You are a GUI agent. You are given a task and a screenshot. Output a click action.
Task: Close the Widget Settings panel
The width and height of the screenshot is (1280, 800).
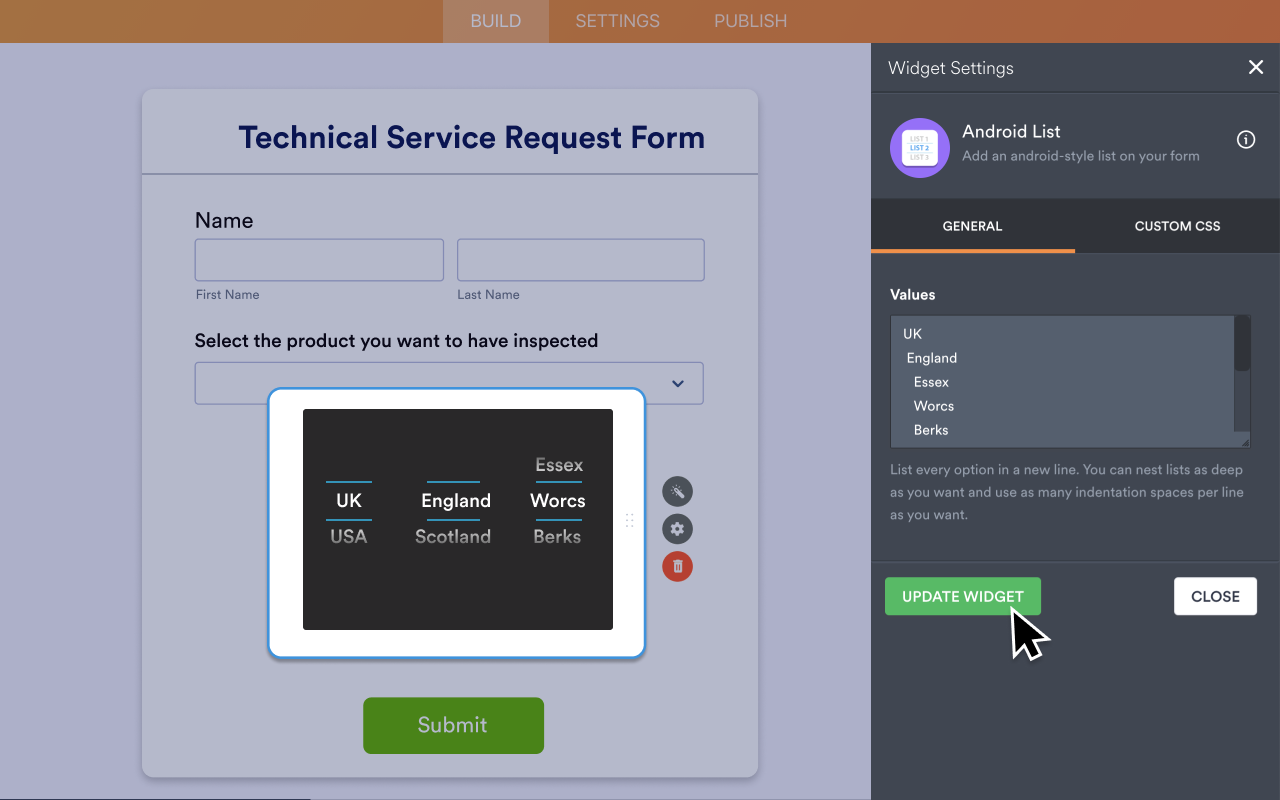[1256, 67]
